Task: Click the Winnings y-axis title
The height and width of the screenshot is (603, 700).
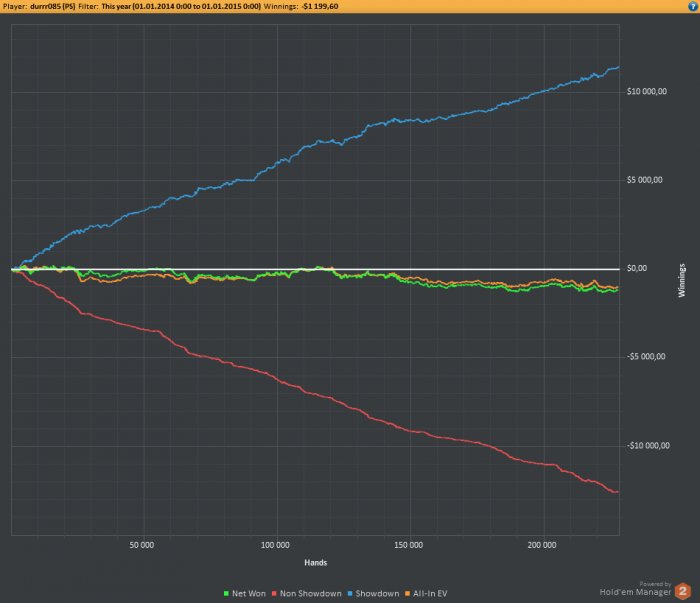Action: (682, 280)
